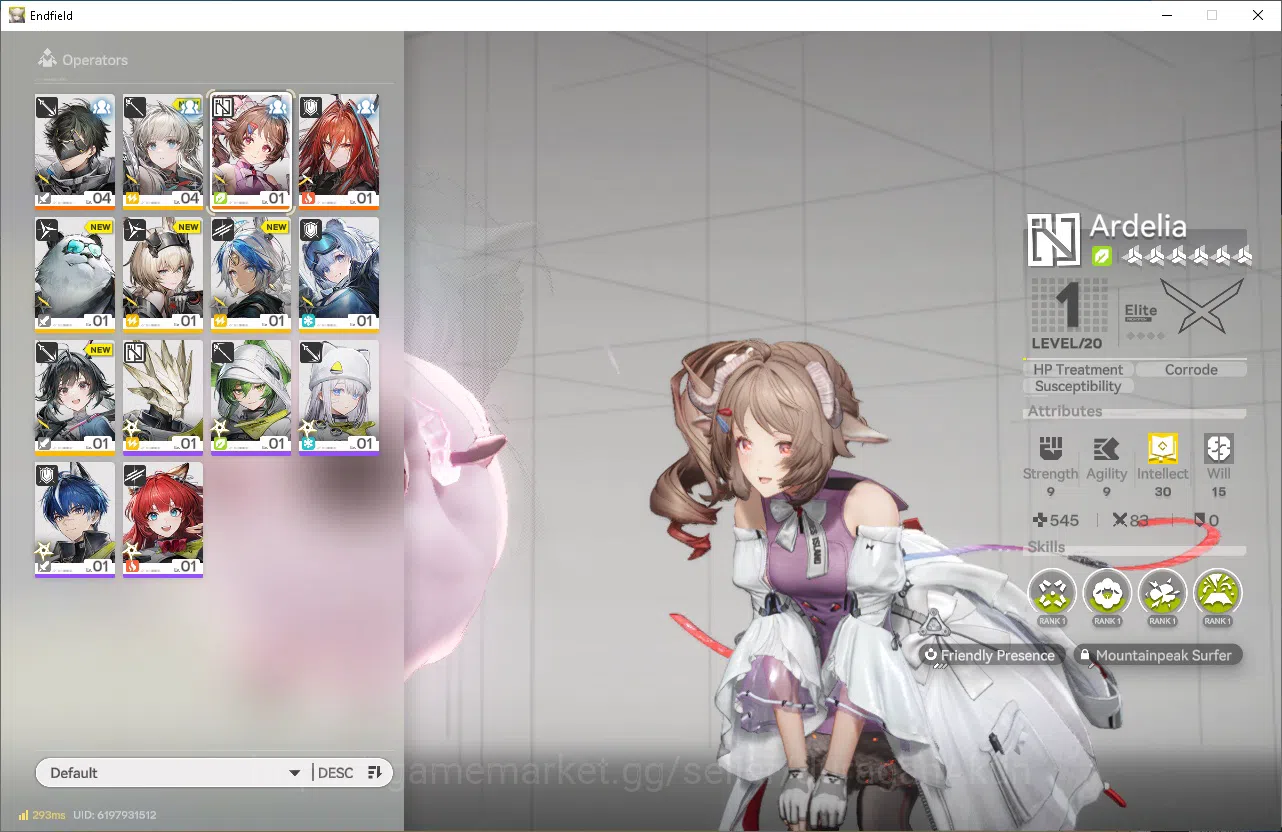Select the highlighted Ardelia operator card
1282x832 pixels.
coord(251,151)
